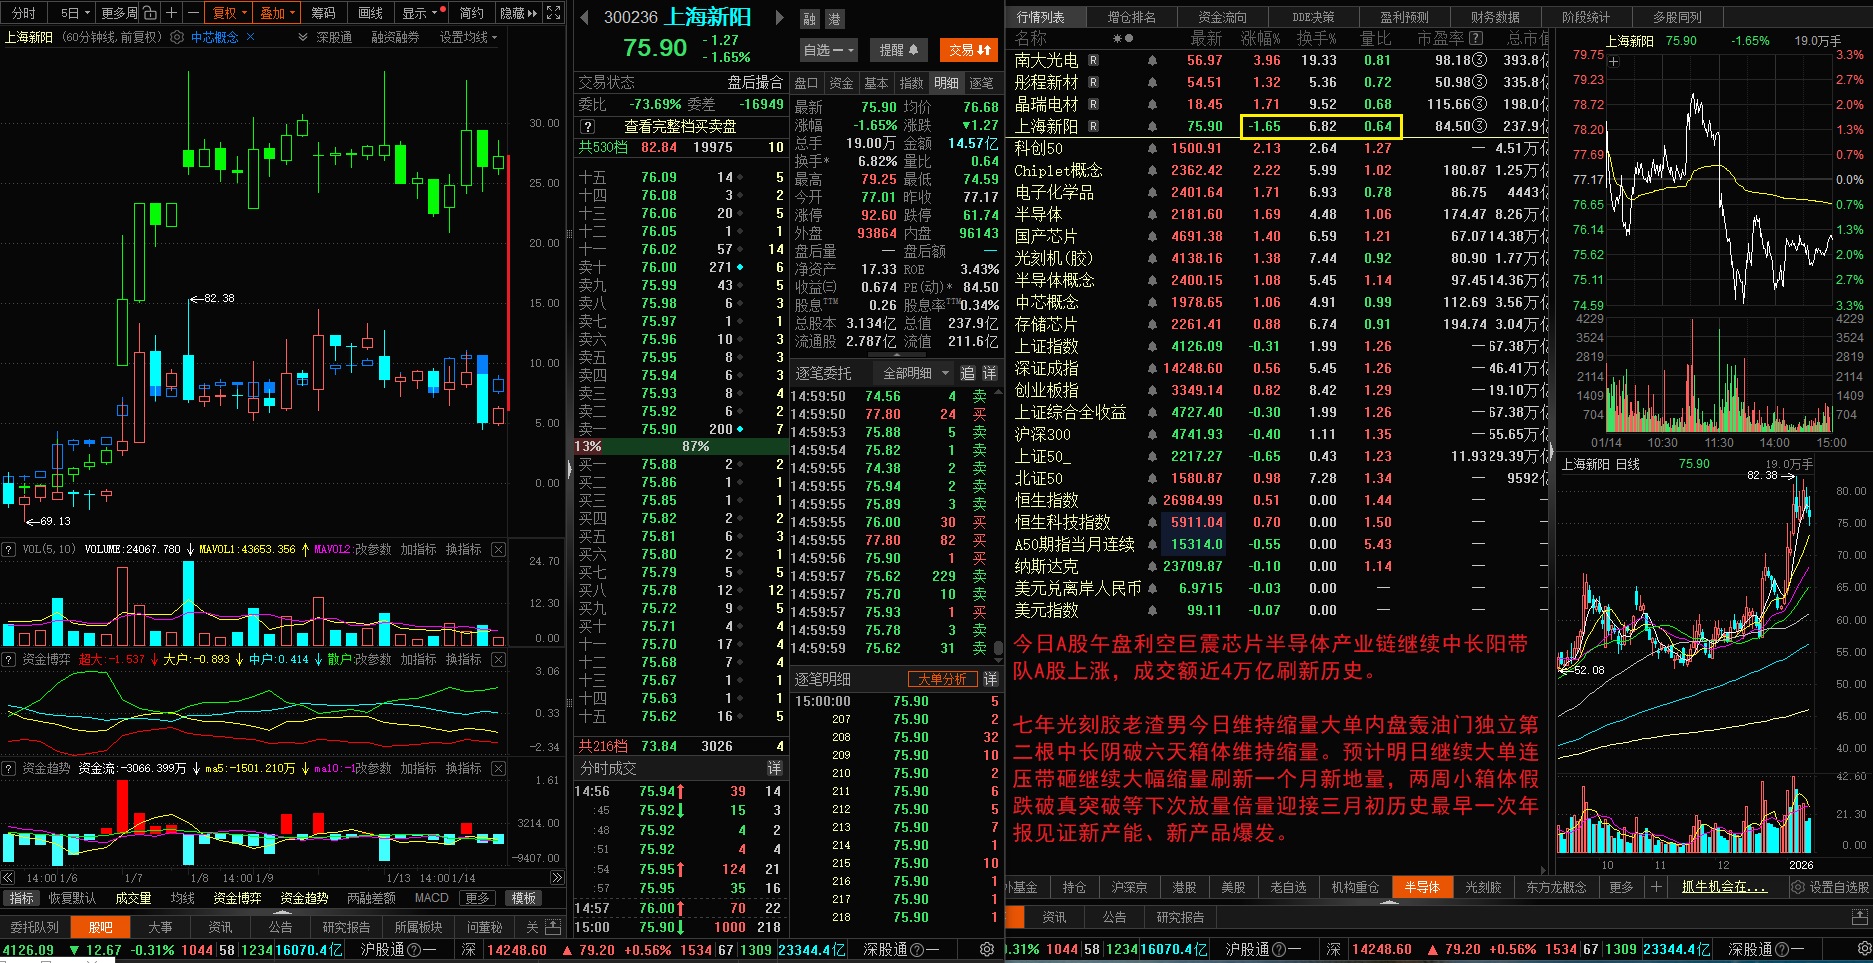Open help icon beside 查看完整档买卖盘
This screenshot has width=1873, height=963.
588,126
